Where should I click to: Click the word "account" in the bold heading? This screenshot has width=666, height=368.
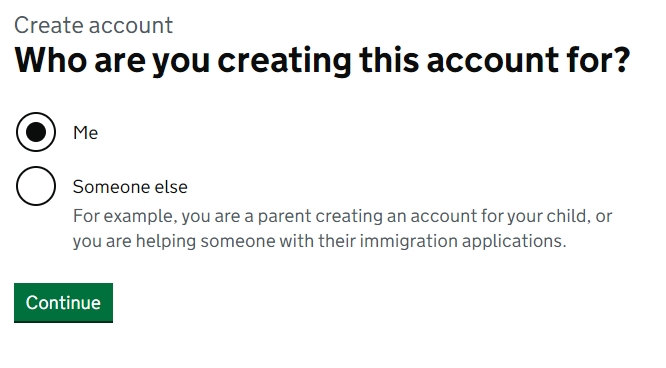pos(492,60)
